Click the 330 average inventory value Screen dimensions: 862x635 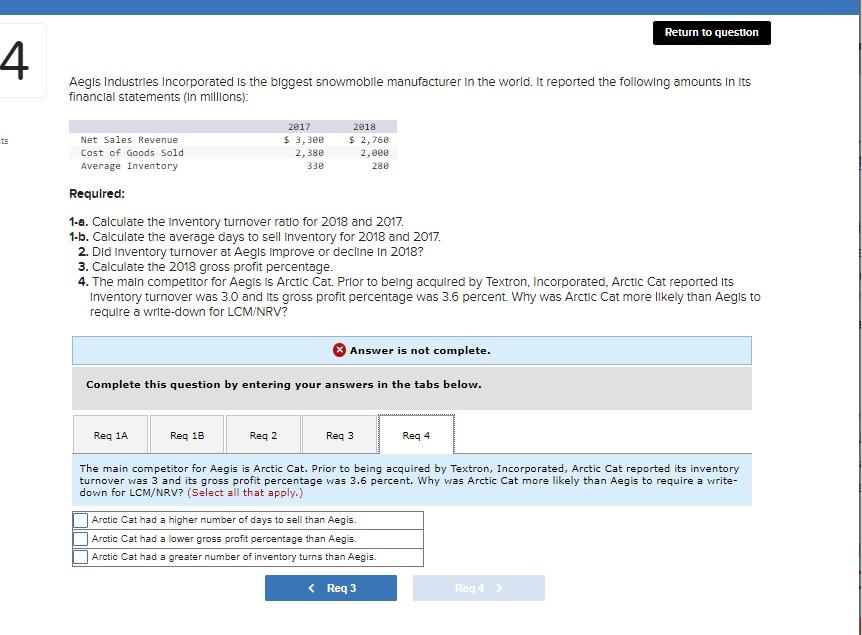tap(315, 165)
